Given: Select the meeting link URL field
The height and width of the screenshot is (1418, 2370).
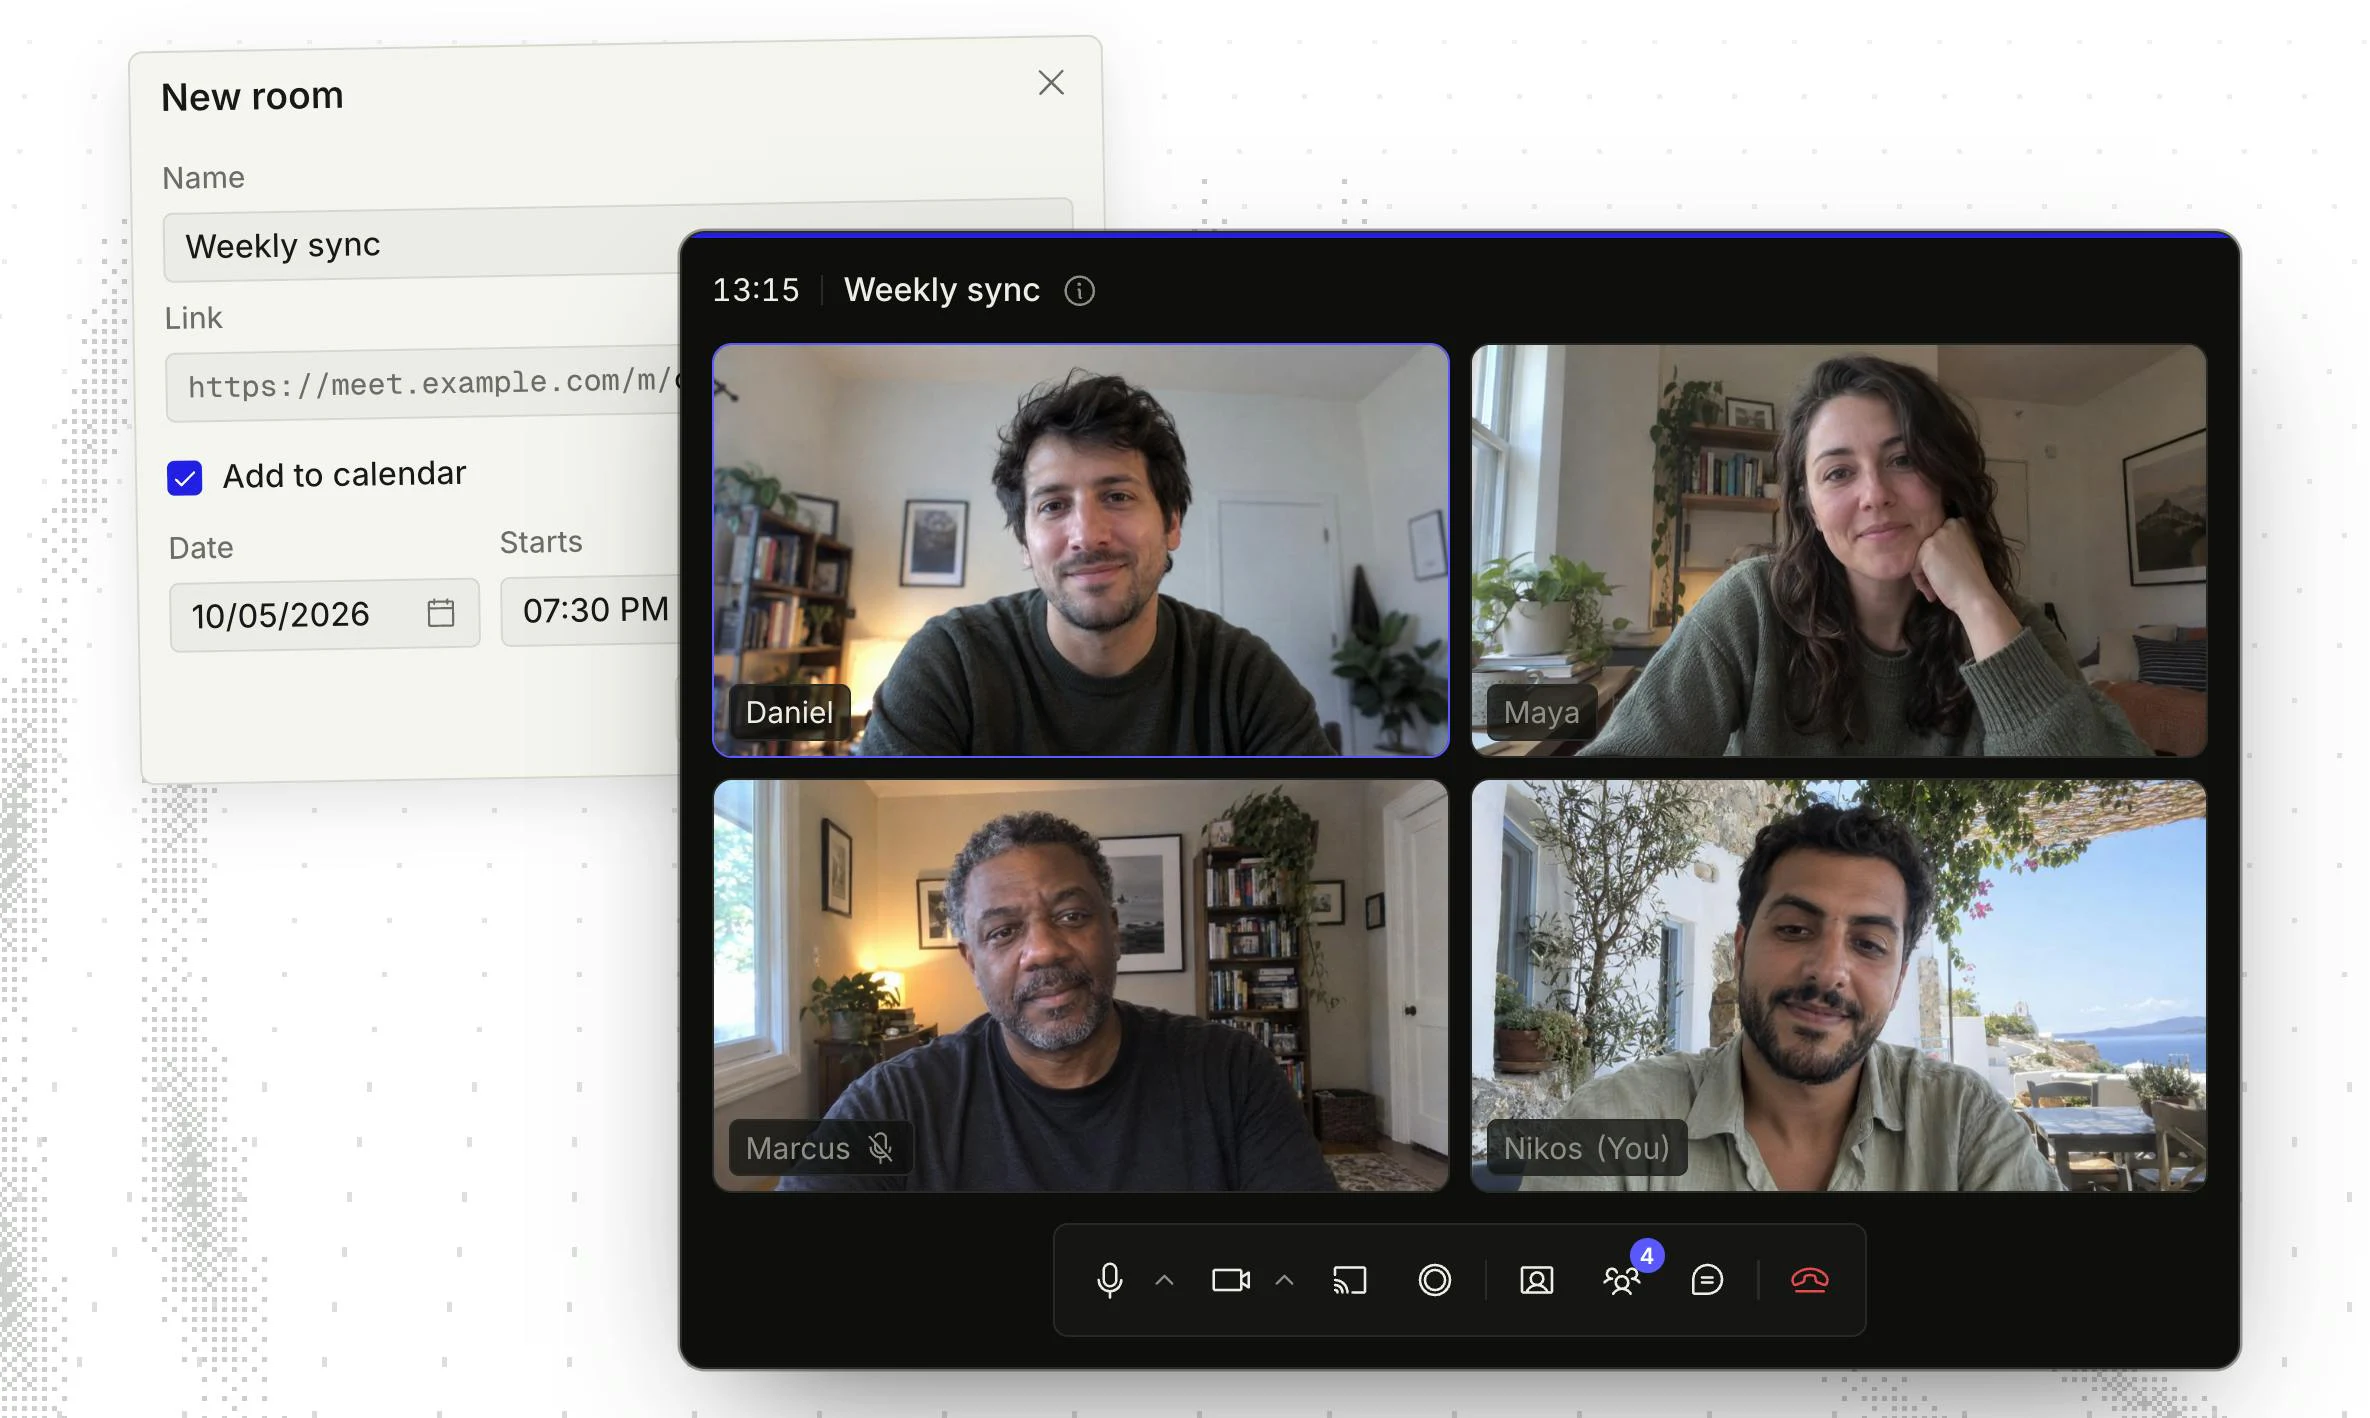Looking at the screenshot, I should (x=423, y=384).
